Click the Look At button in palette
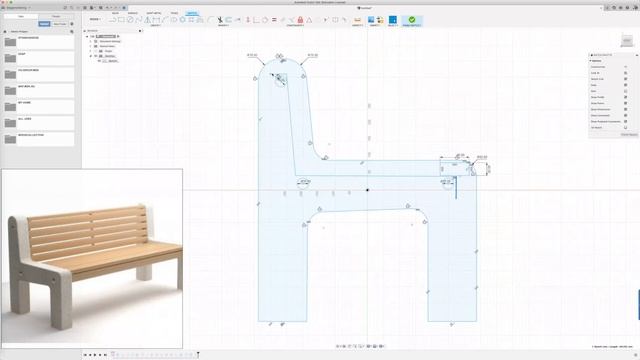Screen dimensions: 640x360 625,73
